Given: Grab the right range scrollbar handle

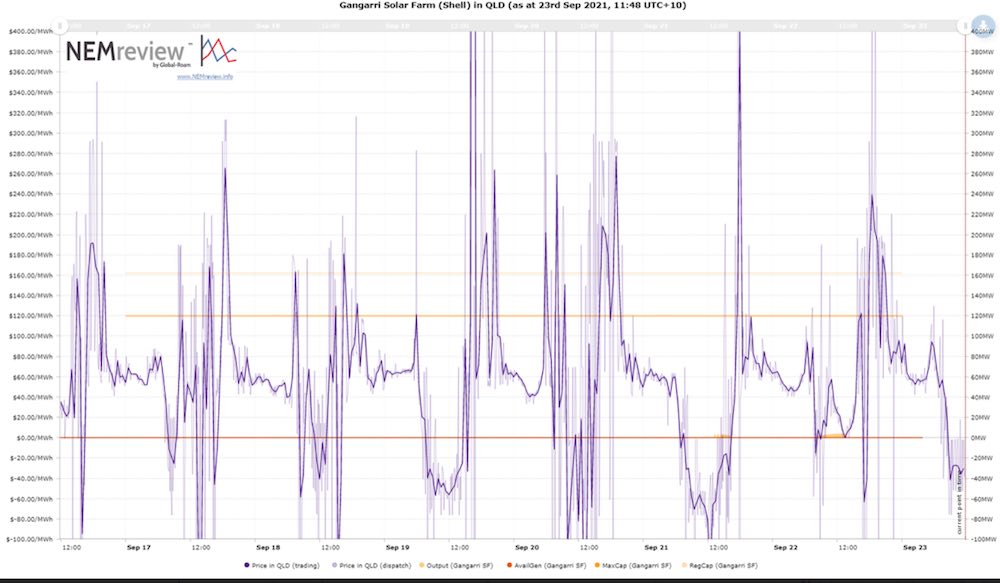Looking at the screenshot, I should (x=964, y=26).
